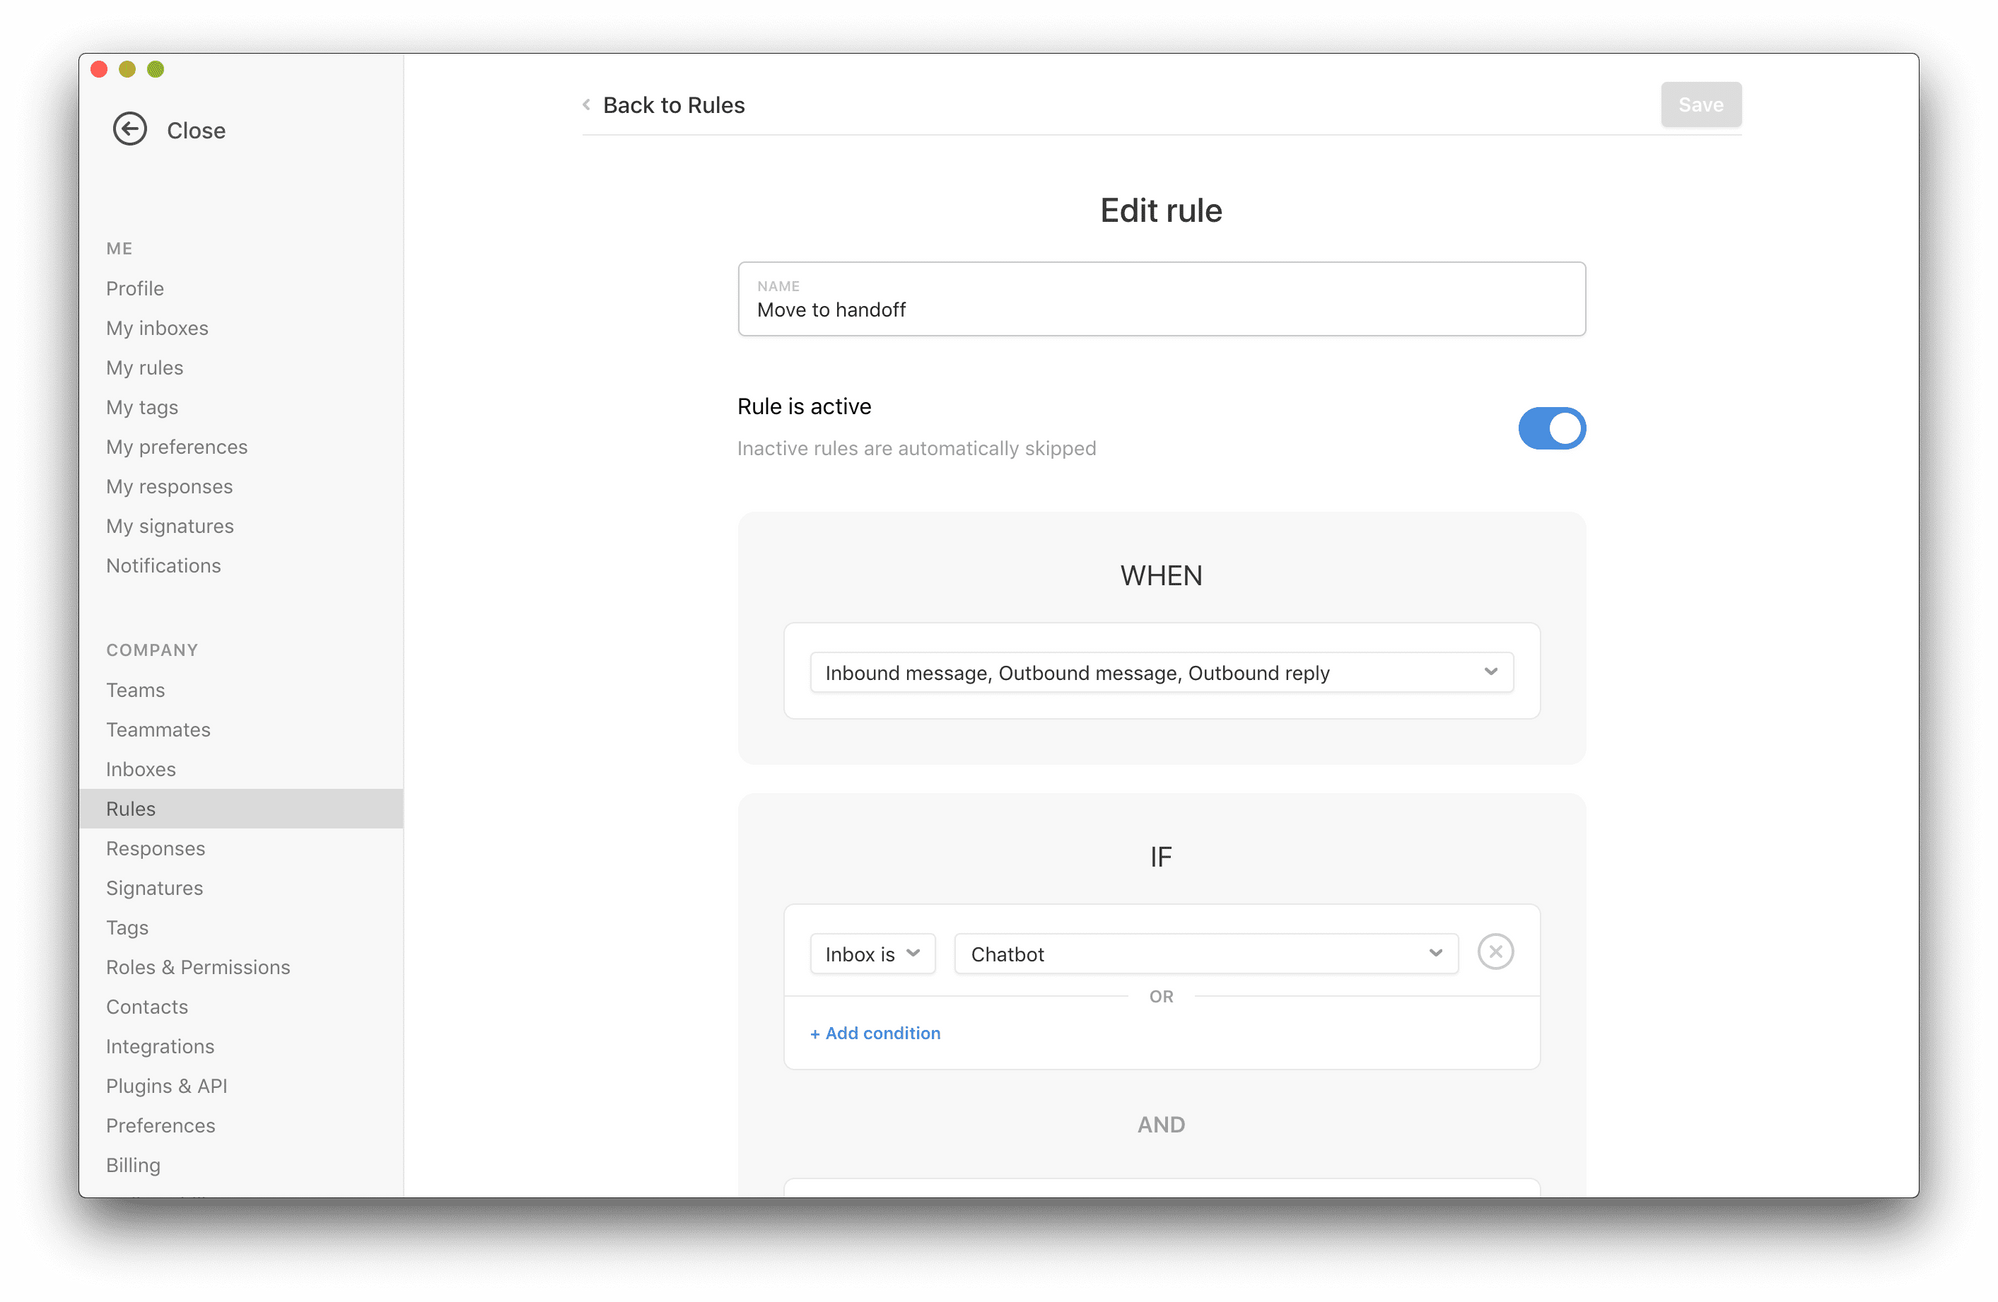
Task: Click the Save button
Action: click(1700, 105)
